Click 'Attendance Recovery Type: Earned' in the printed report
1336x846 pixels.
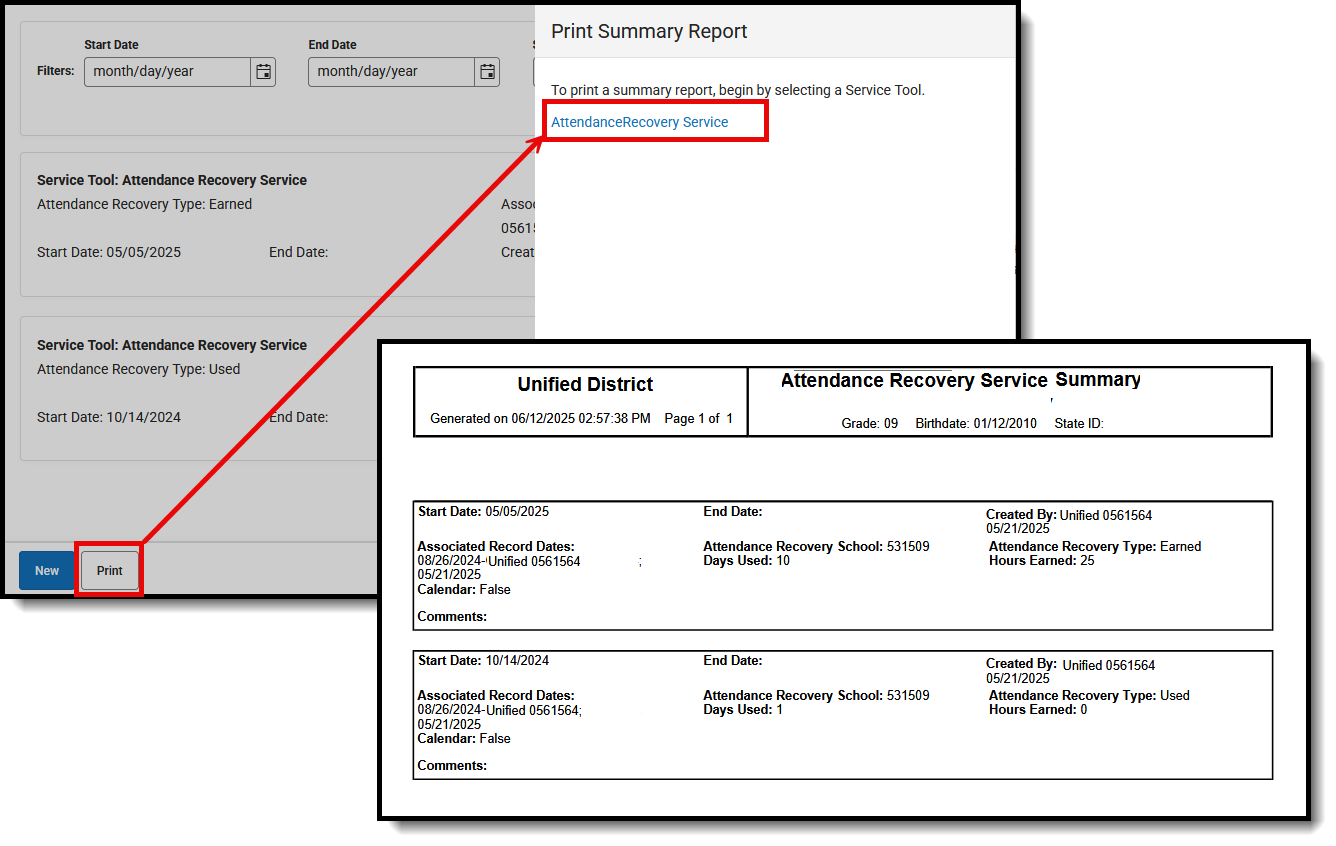[x=1095, y=547]
